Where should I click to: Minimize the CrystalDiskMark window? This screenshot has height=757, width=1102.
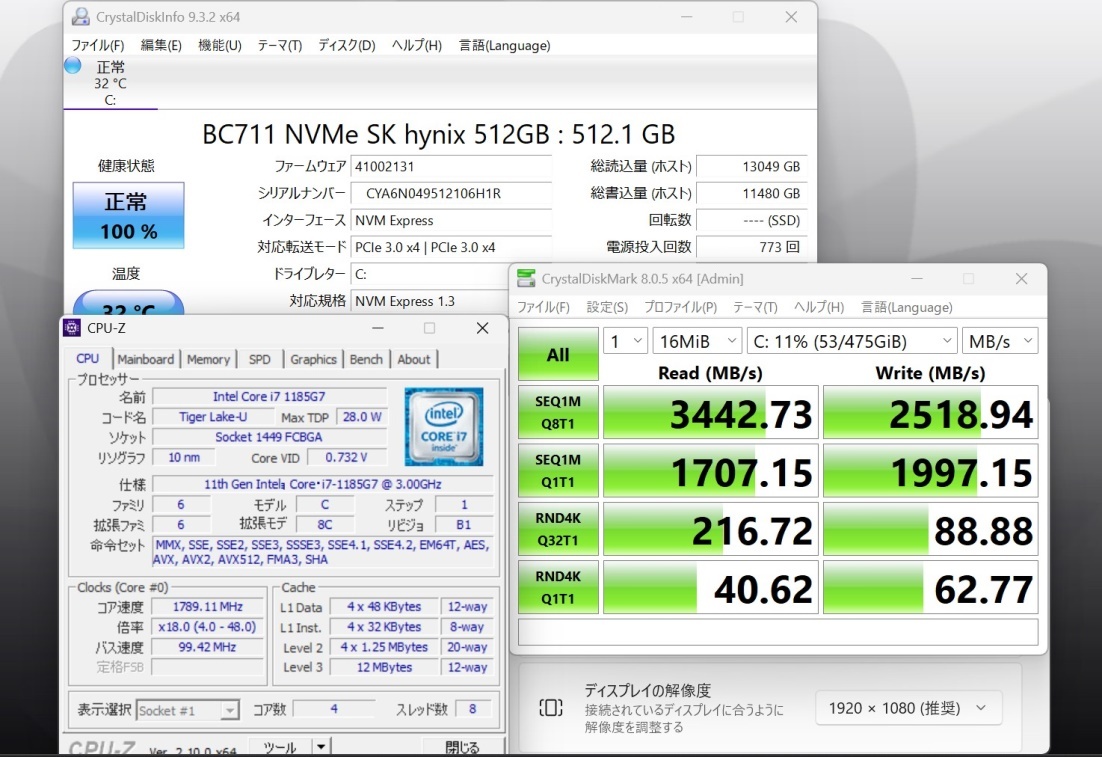click(x=916, y=279)
